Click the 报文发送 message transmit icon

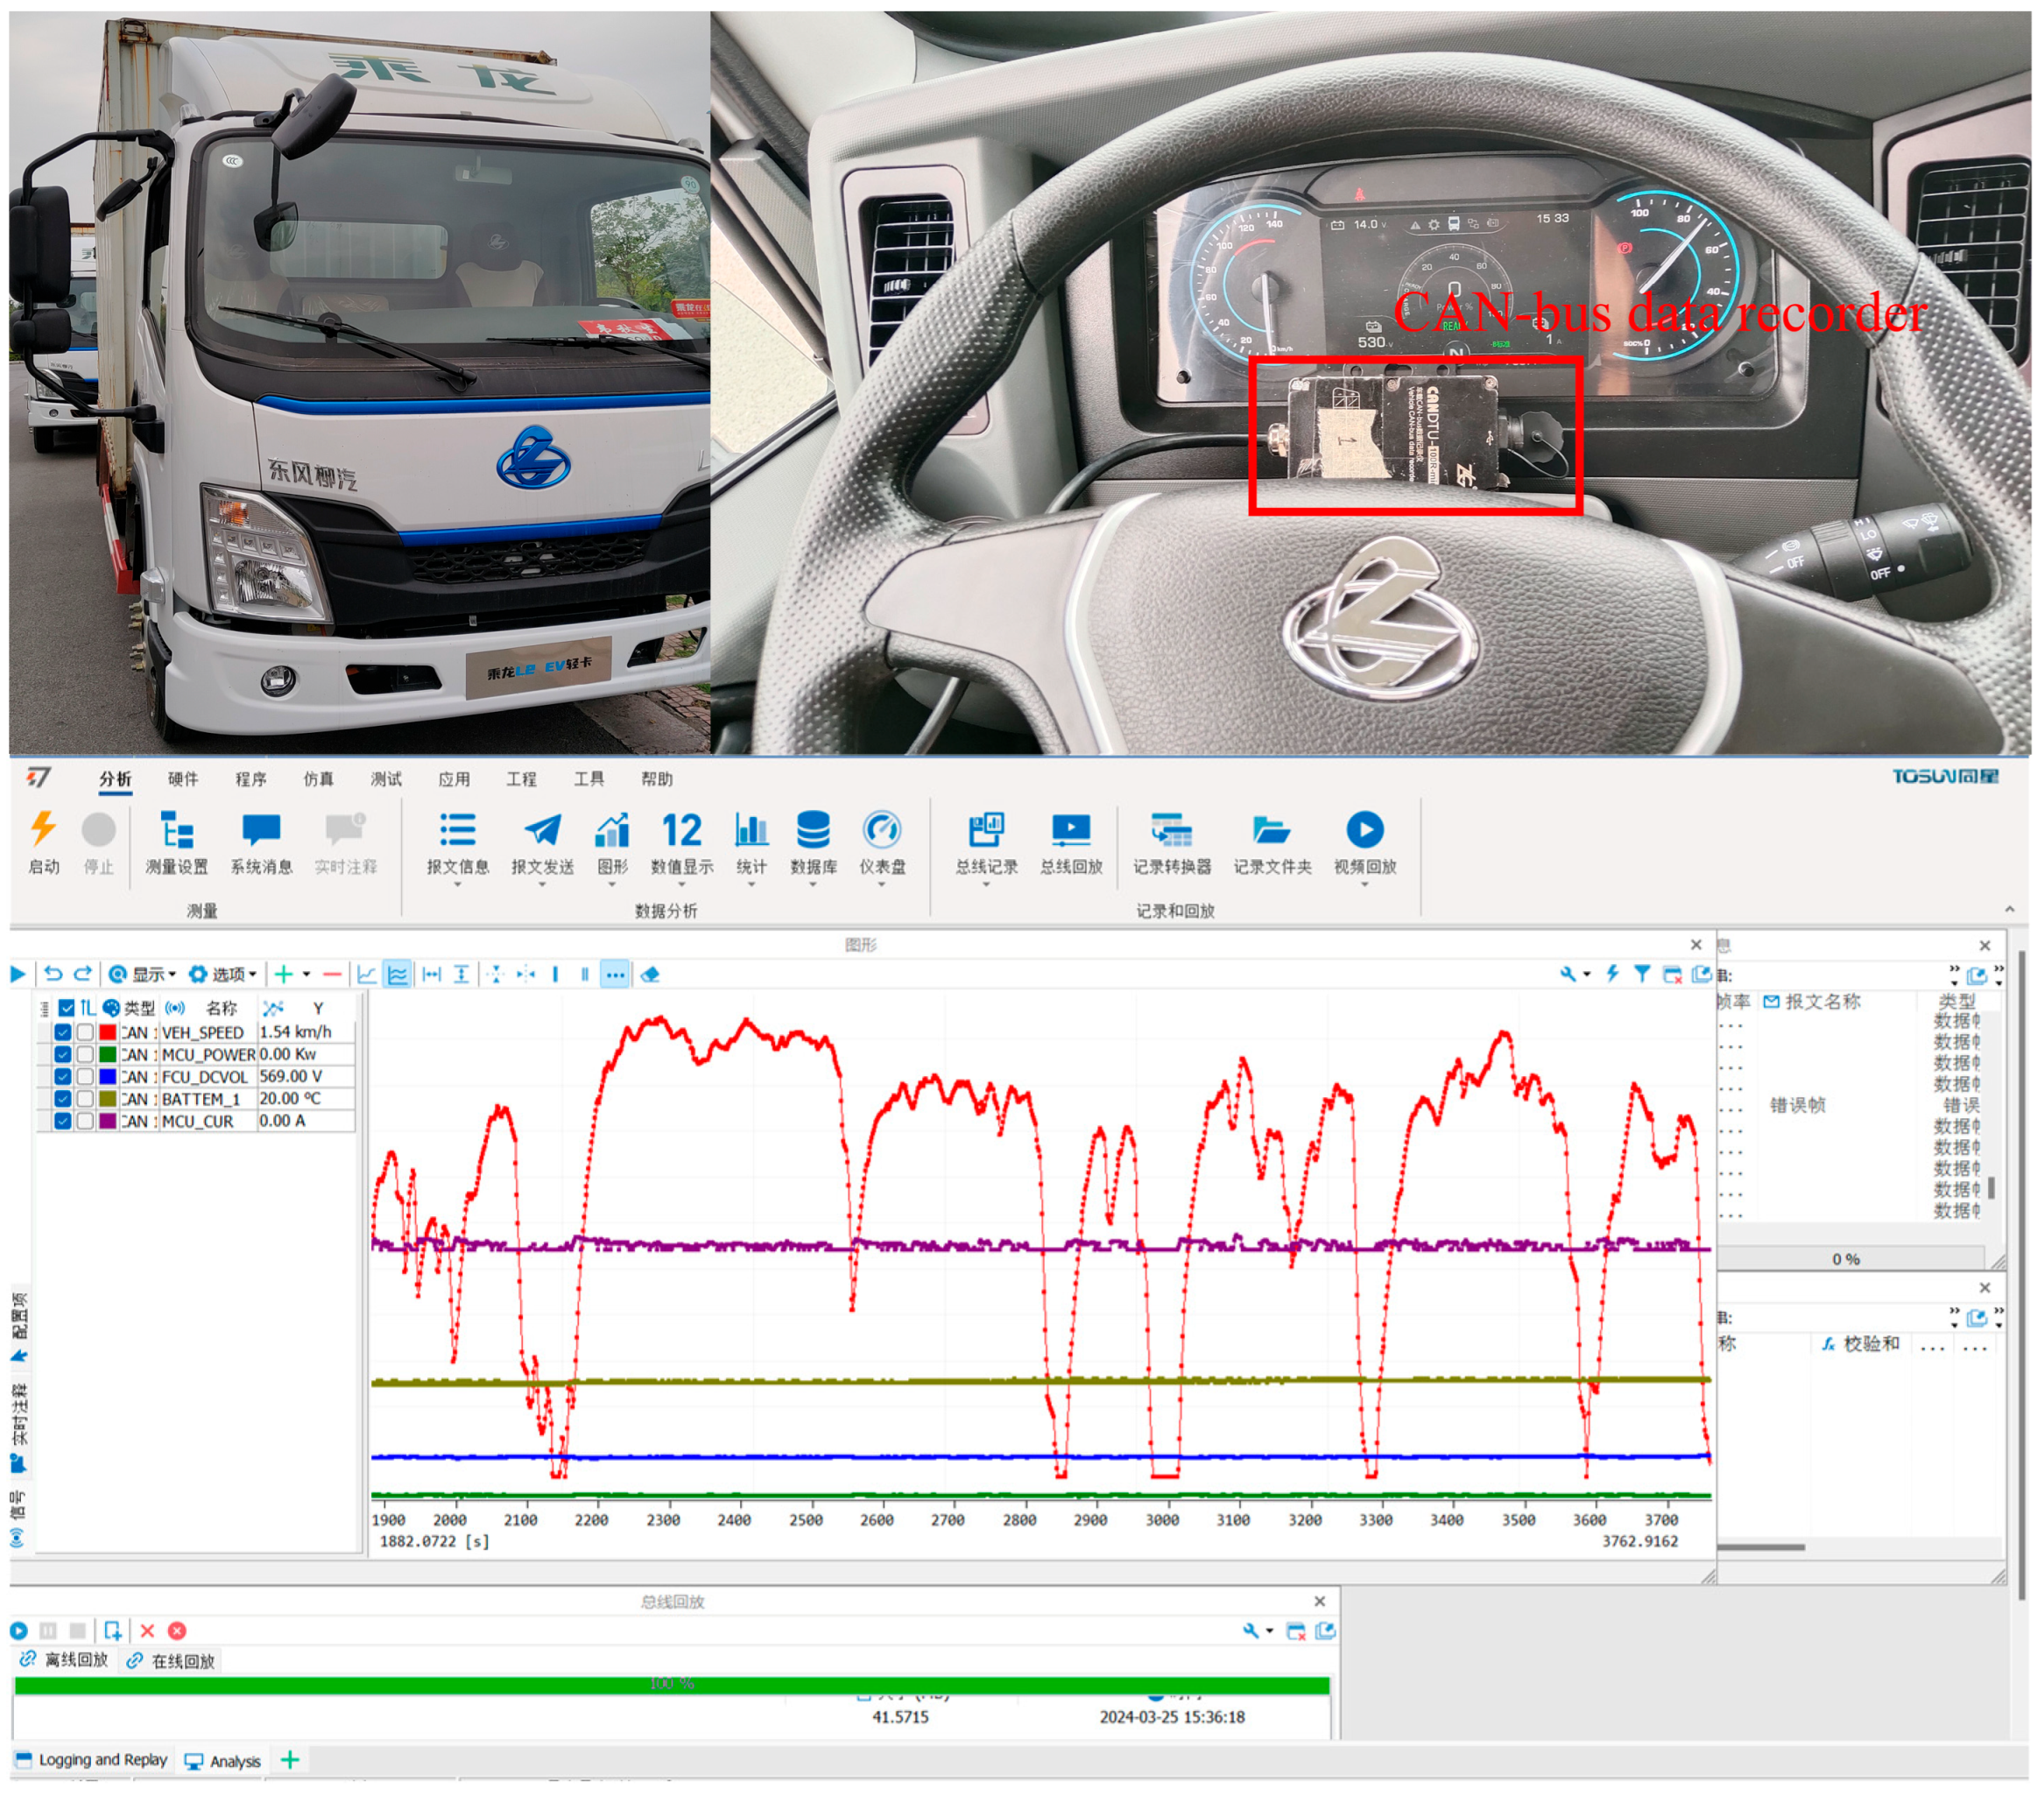[x=542, y=829]
